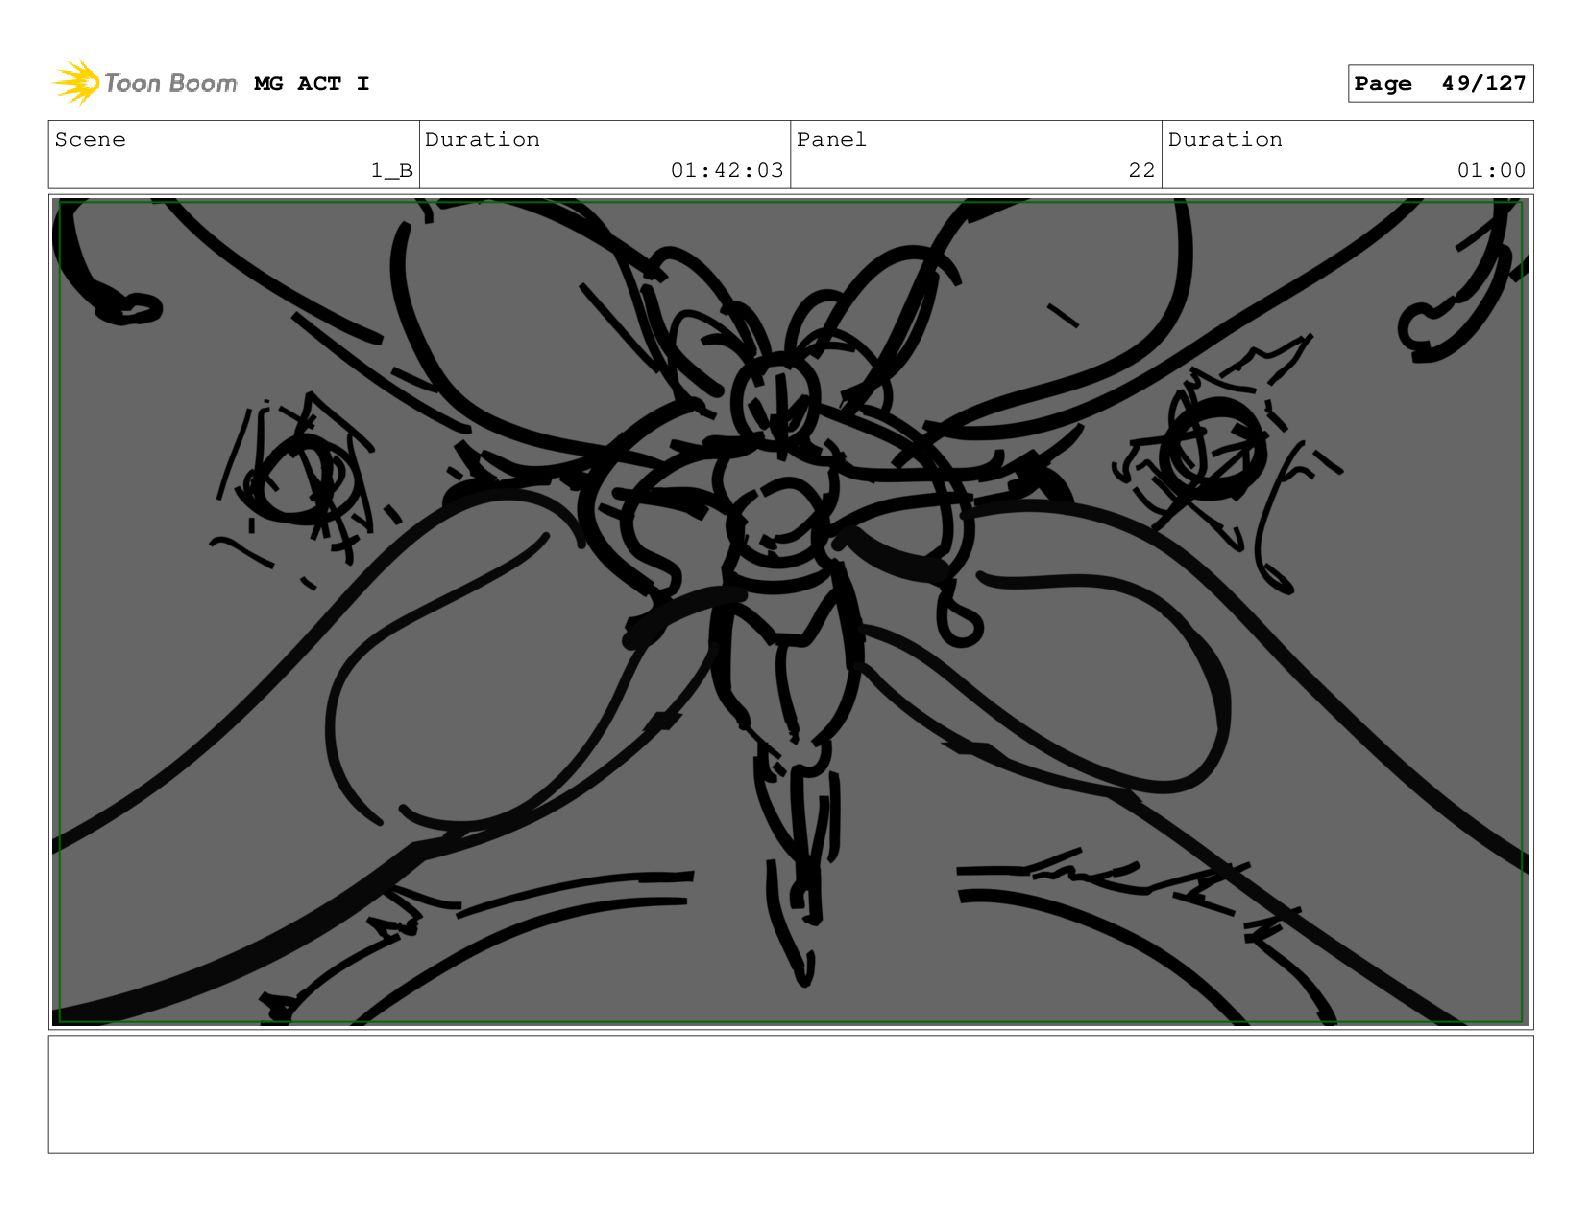Click the empty notes box below the panel
1582x1225 pixels.
point(790,1094)
